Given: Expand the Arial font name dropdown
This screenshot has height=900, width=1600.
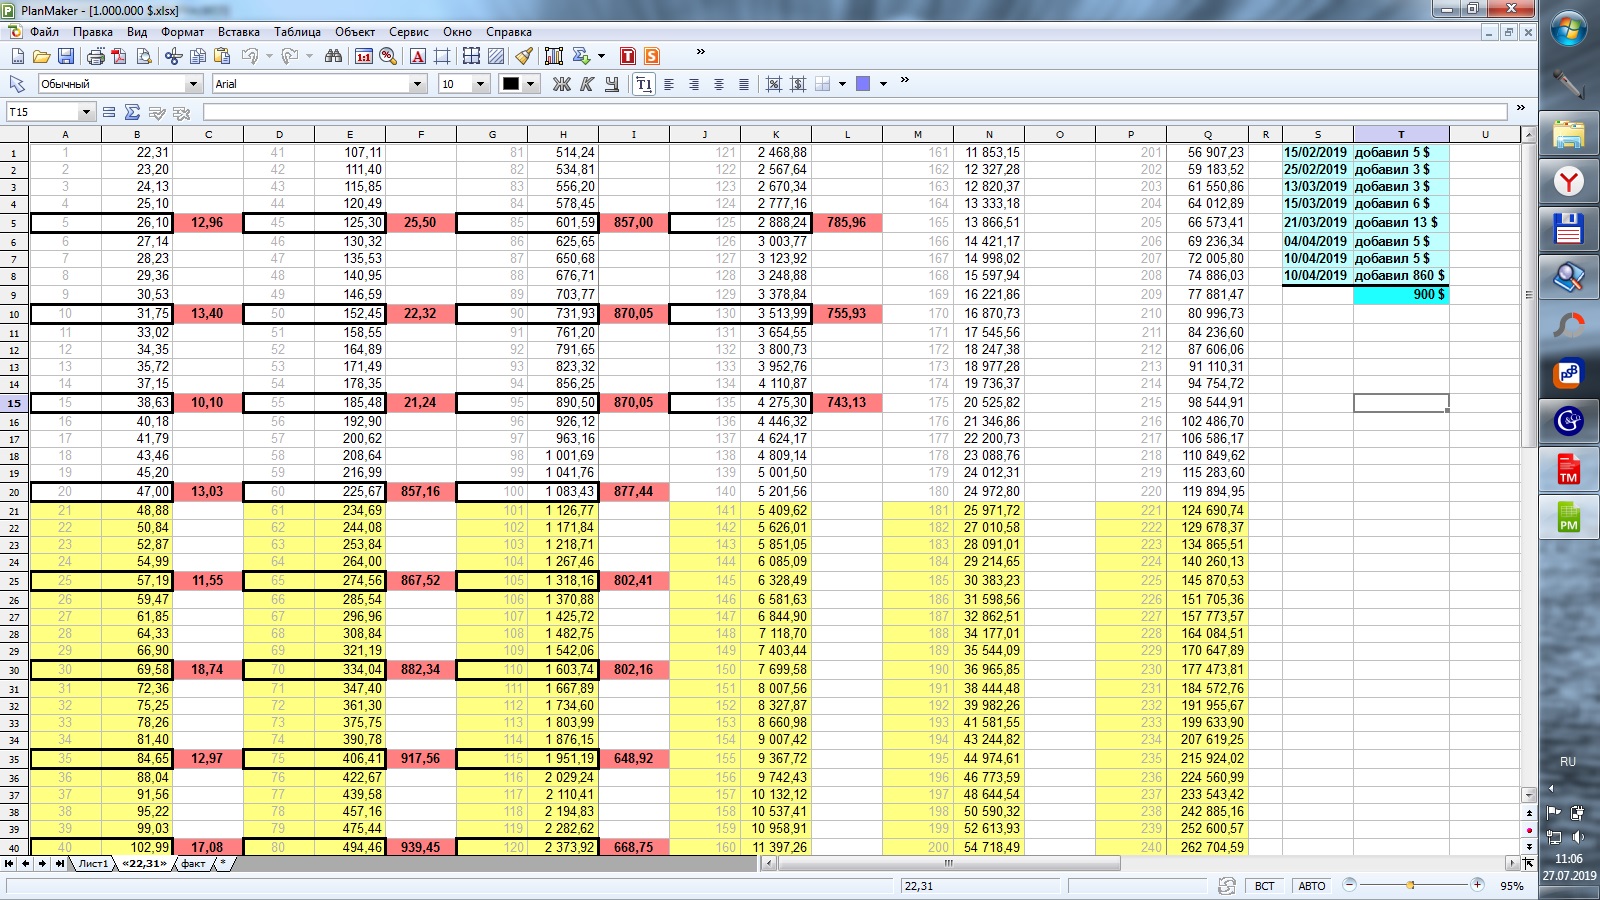Looking at the screenshot, I should tap(417, 84).
